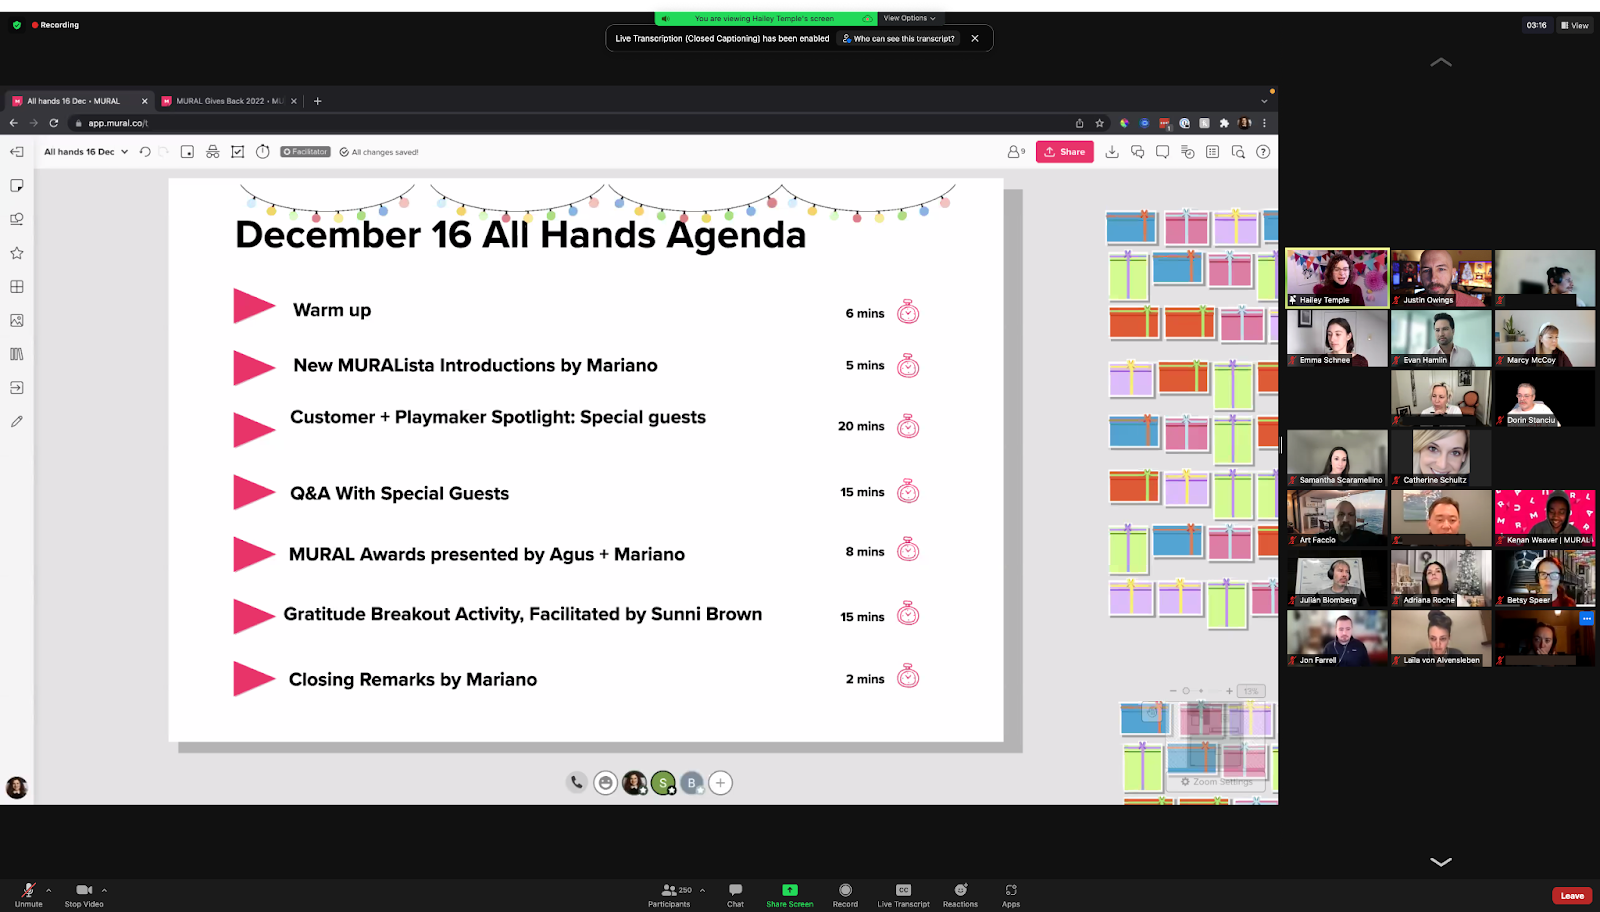Open Reactions menu
Image resolution: width=1600 pixels, height=912 pixels.
tap(960, 894)
